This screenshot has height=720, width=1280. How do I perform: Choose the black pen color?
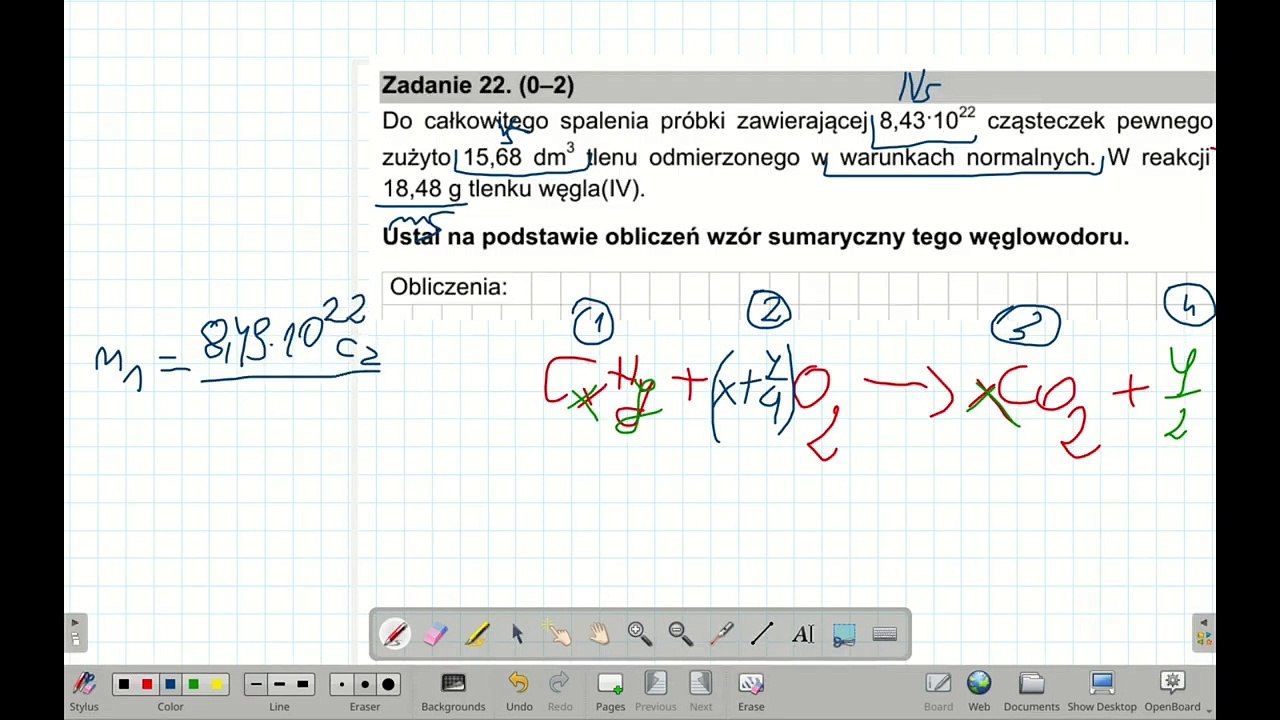[x=124, y=684]
